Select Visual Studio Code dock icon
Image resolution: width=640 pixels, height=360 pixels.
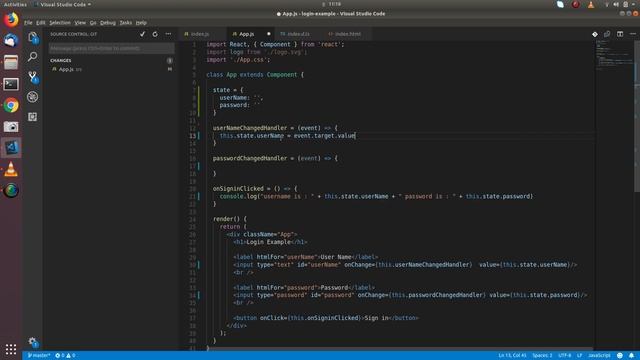(11, 147)
